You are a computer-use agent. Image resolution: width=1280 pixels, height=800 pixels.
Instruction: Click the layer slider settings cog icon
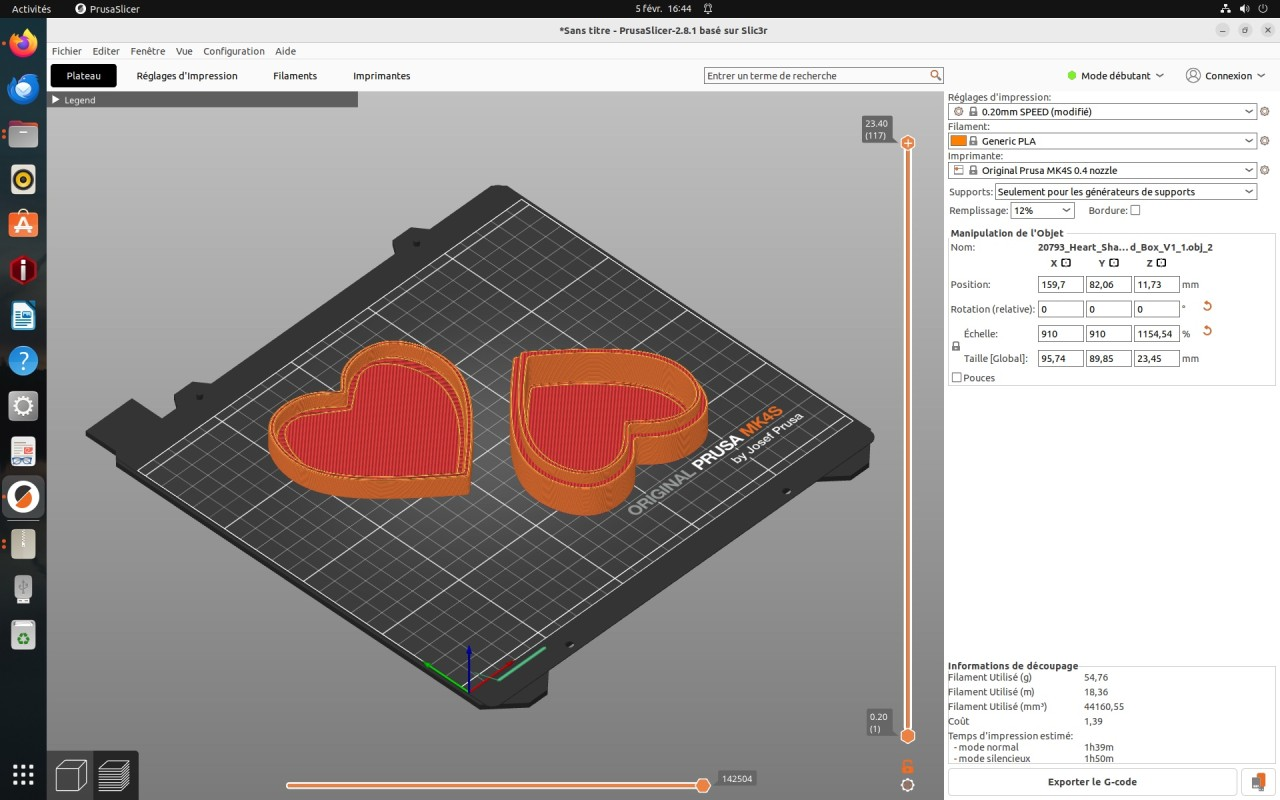[907, 785]
